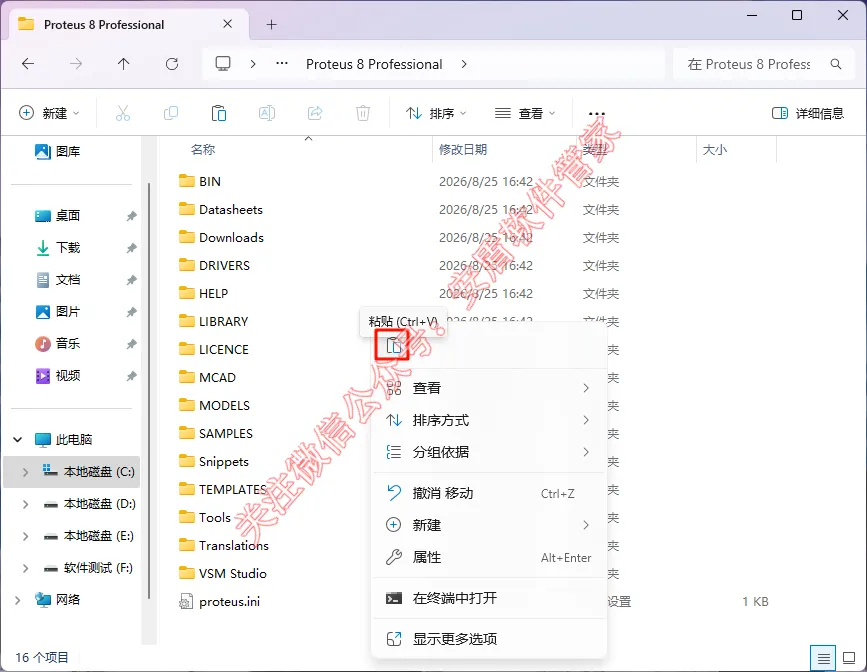This screenshot has height=672, width=867.
Task: Open the View dropdown in toolbar
Action: (x=525, y=113)
